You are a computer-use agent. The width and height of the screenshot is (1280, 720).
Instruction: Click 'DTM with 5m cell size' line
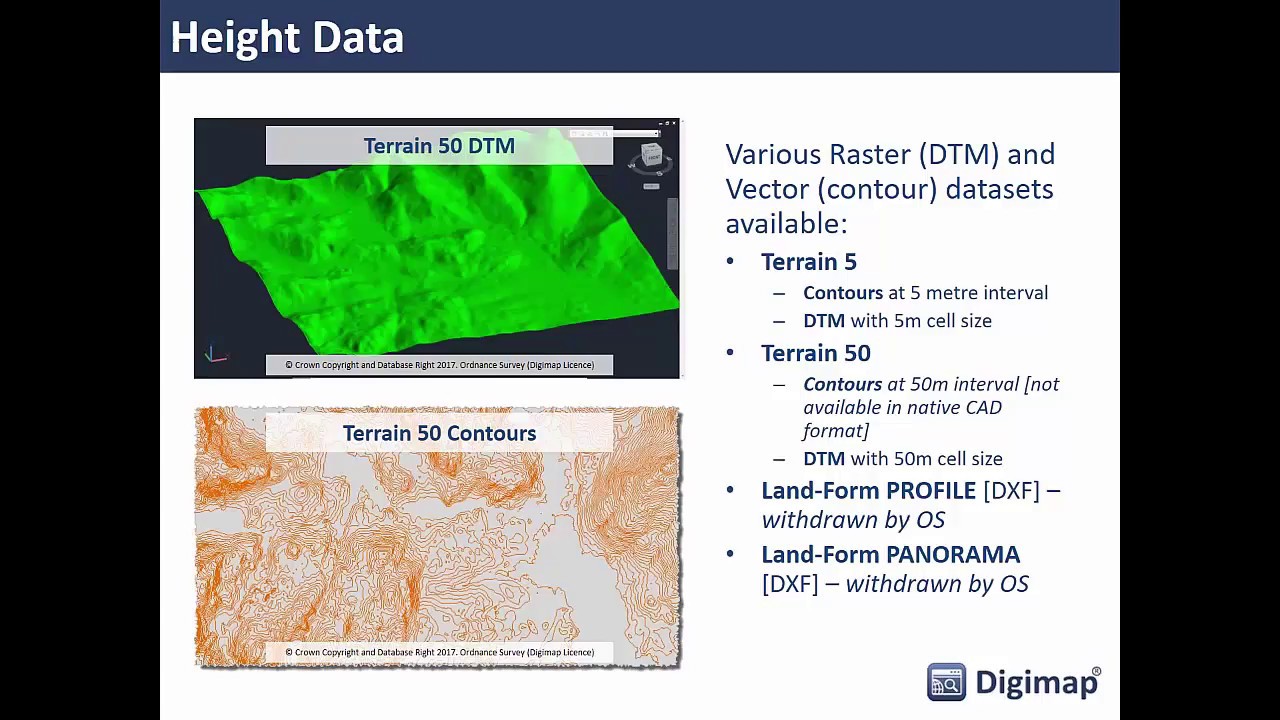(x=897, y=321)
